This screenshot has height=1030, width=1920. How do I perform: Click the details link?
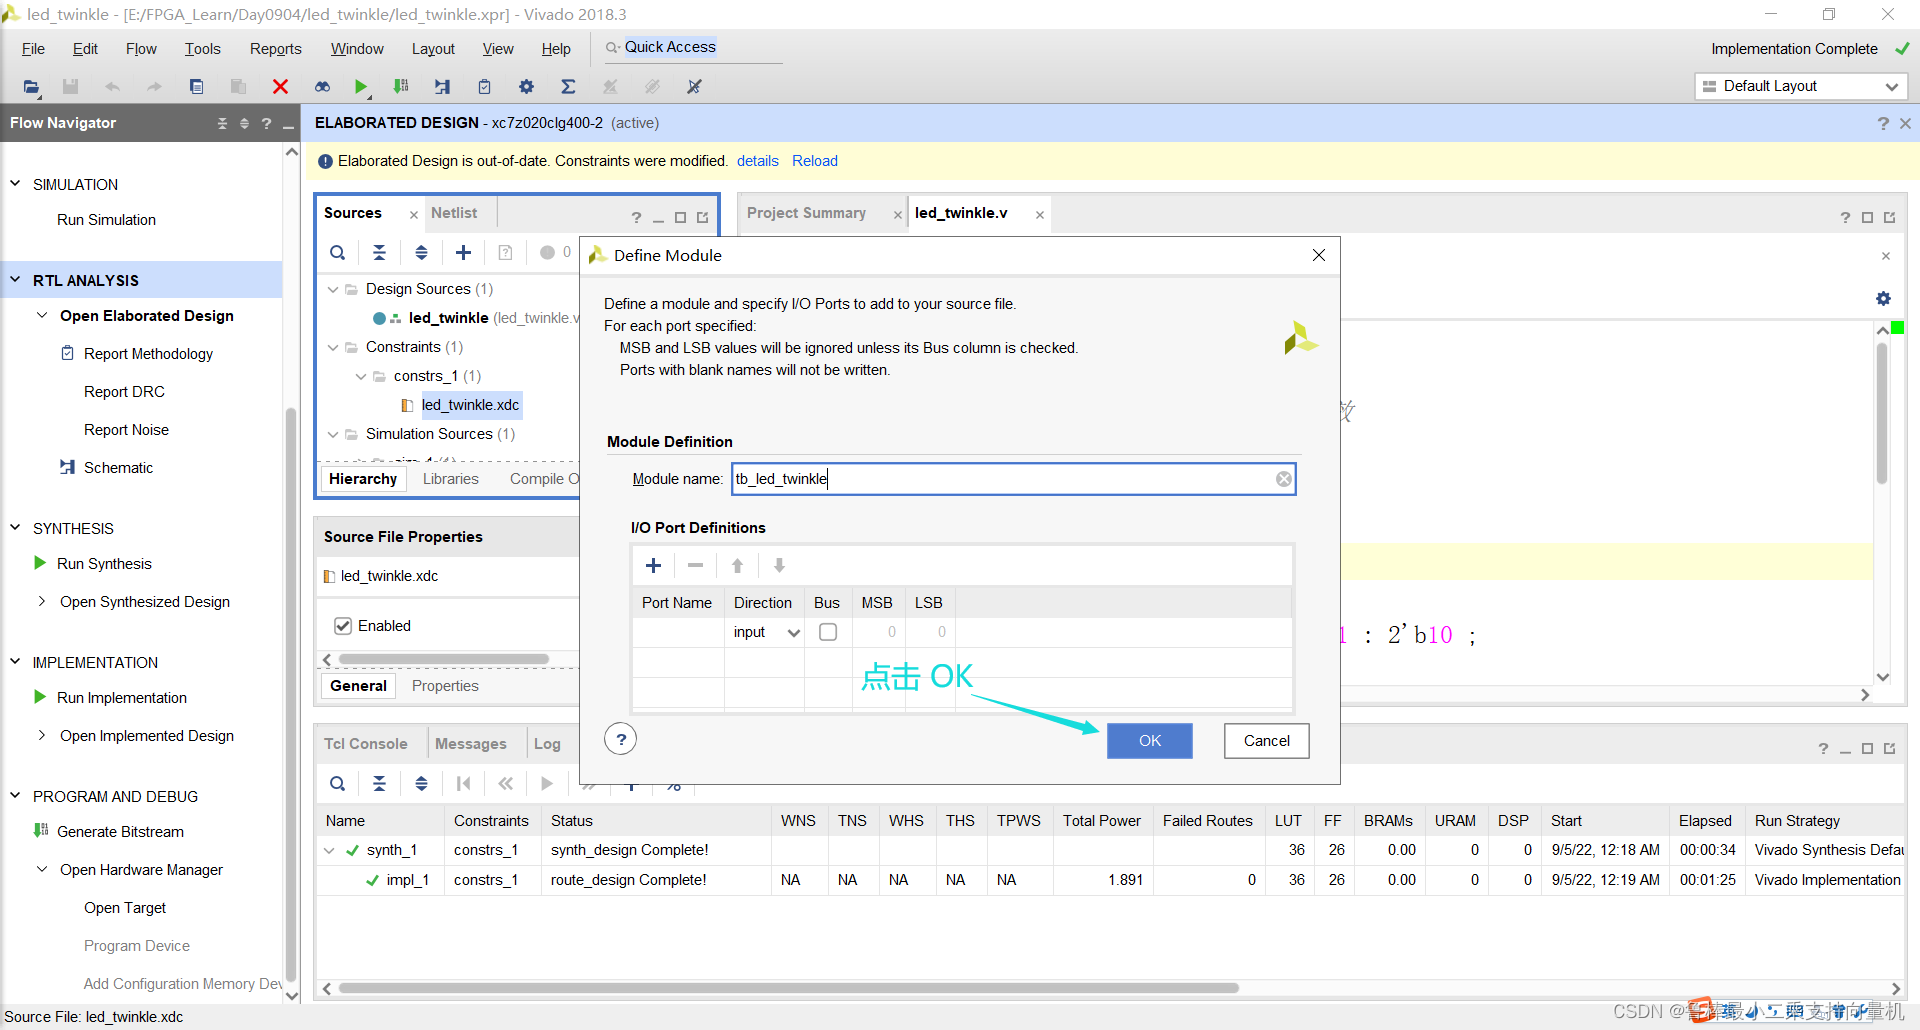point(757,161)
